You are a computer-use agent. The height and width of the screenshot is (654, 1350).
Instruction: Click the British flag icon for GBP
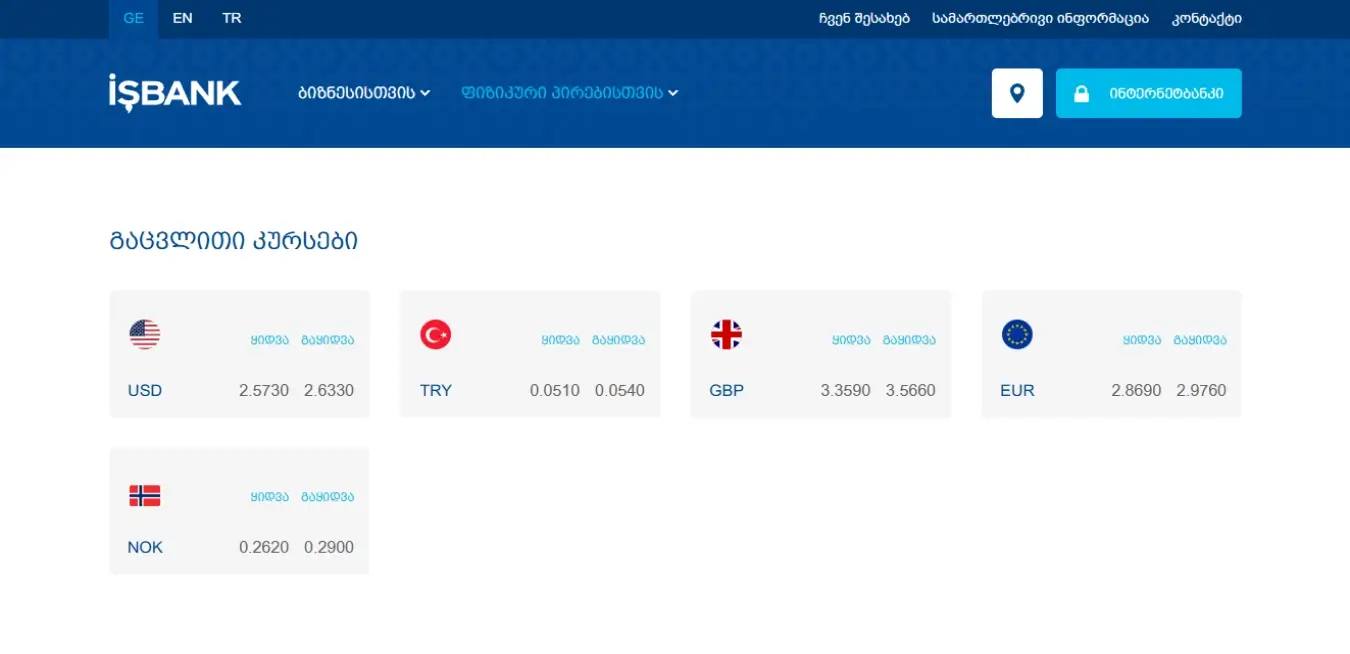pos(726,334)
